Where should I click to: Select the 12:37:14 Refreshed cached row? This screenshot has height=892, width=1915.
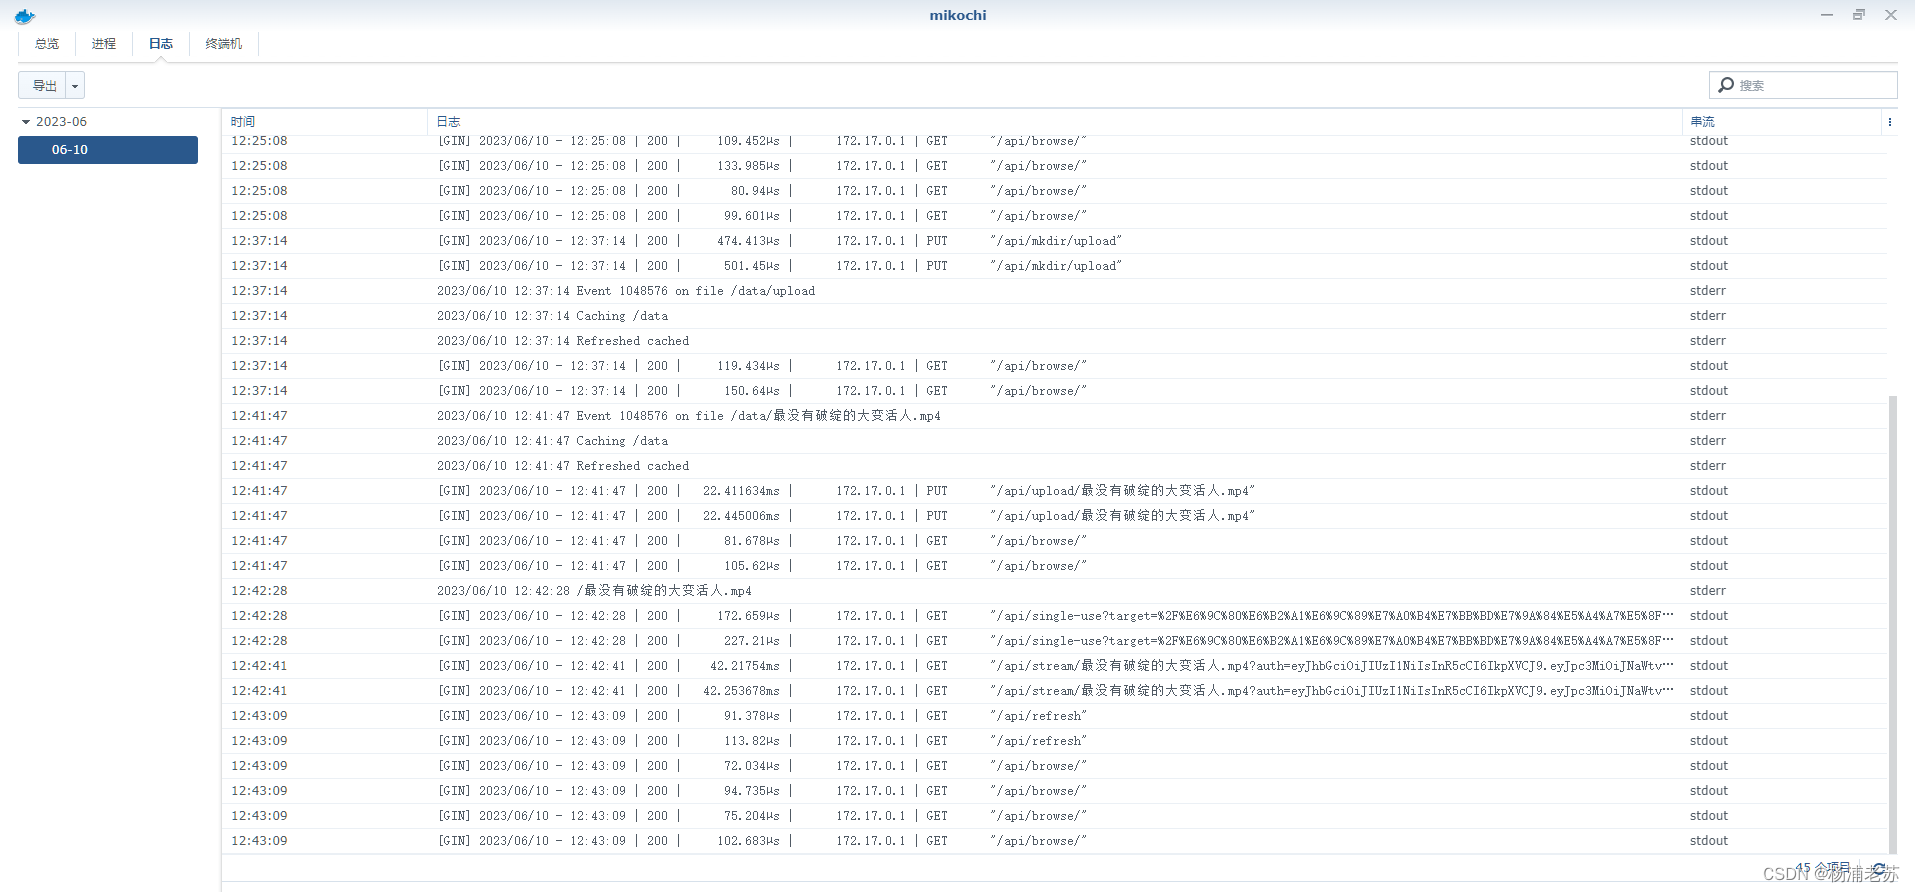pyautogui.click(x=1054, y=341)
